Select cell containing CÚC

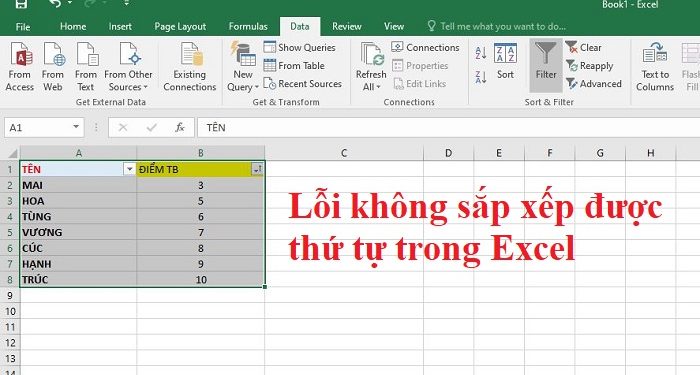point(78,248)
